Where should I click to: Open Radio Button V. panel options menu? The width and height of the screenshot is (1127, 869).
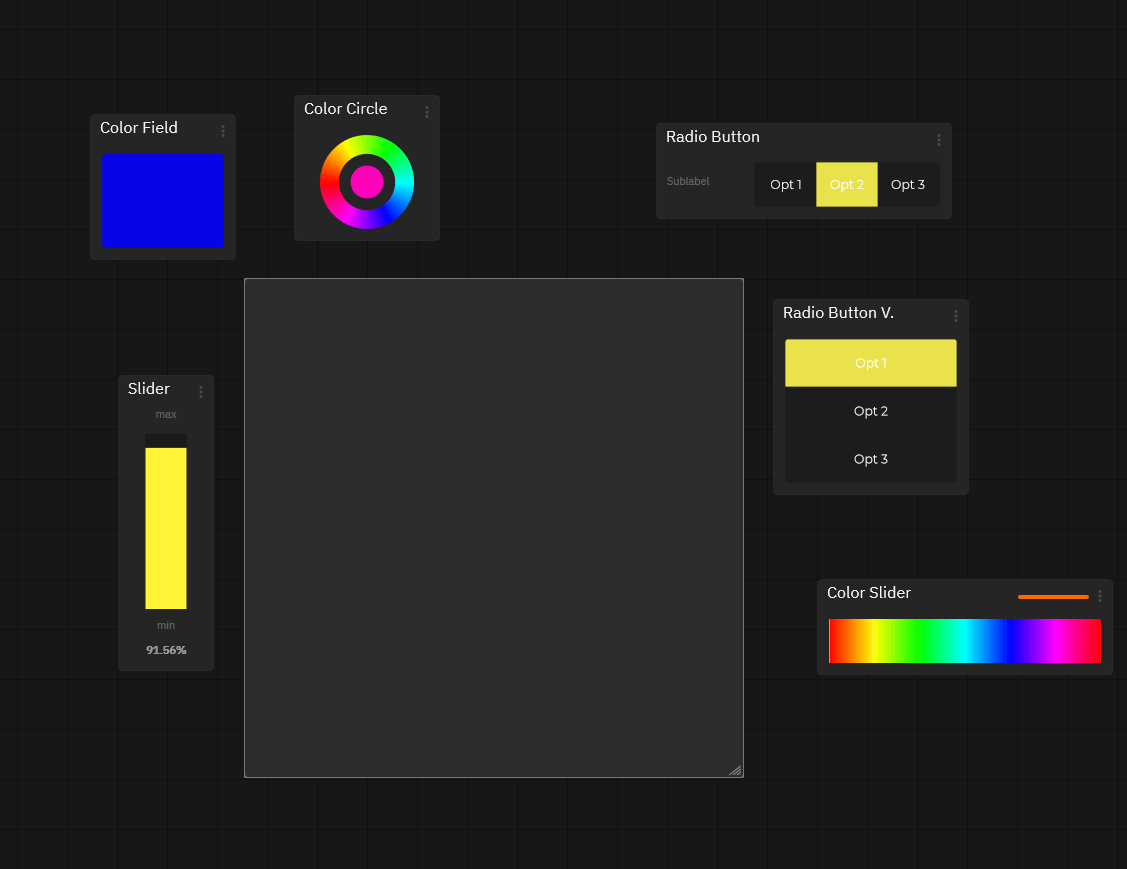pos(955,316)
